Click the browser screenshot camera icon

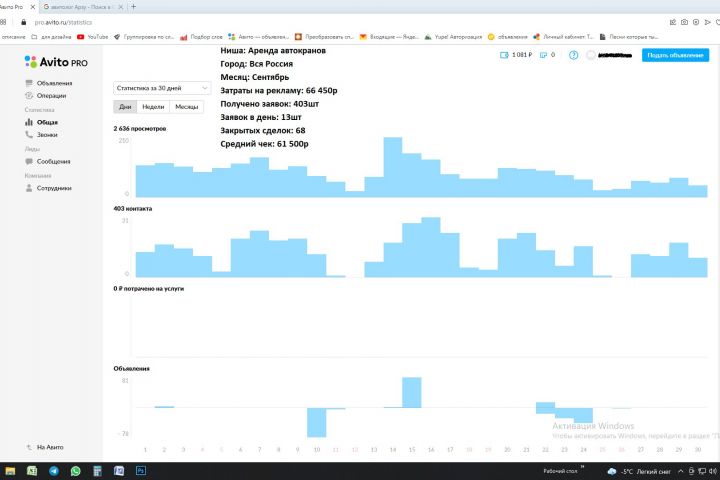(x=684, y=22)
